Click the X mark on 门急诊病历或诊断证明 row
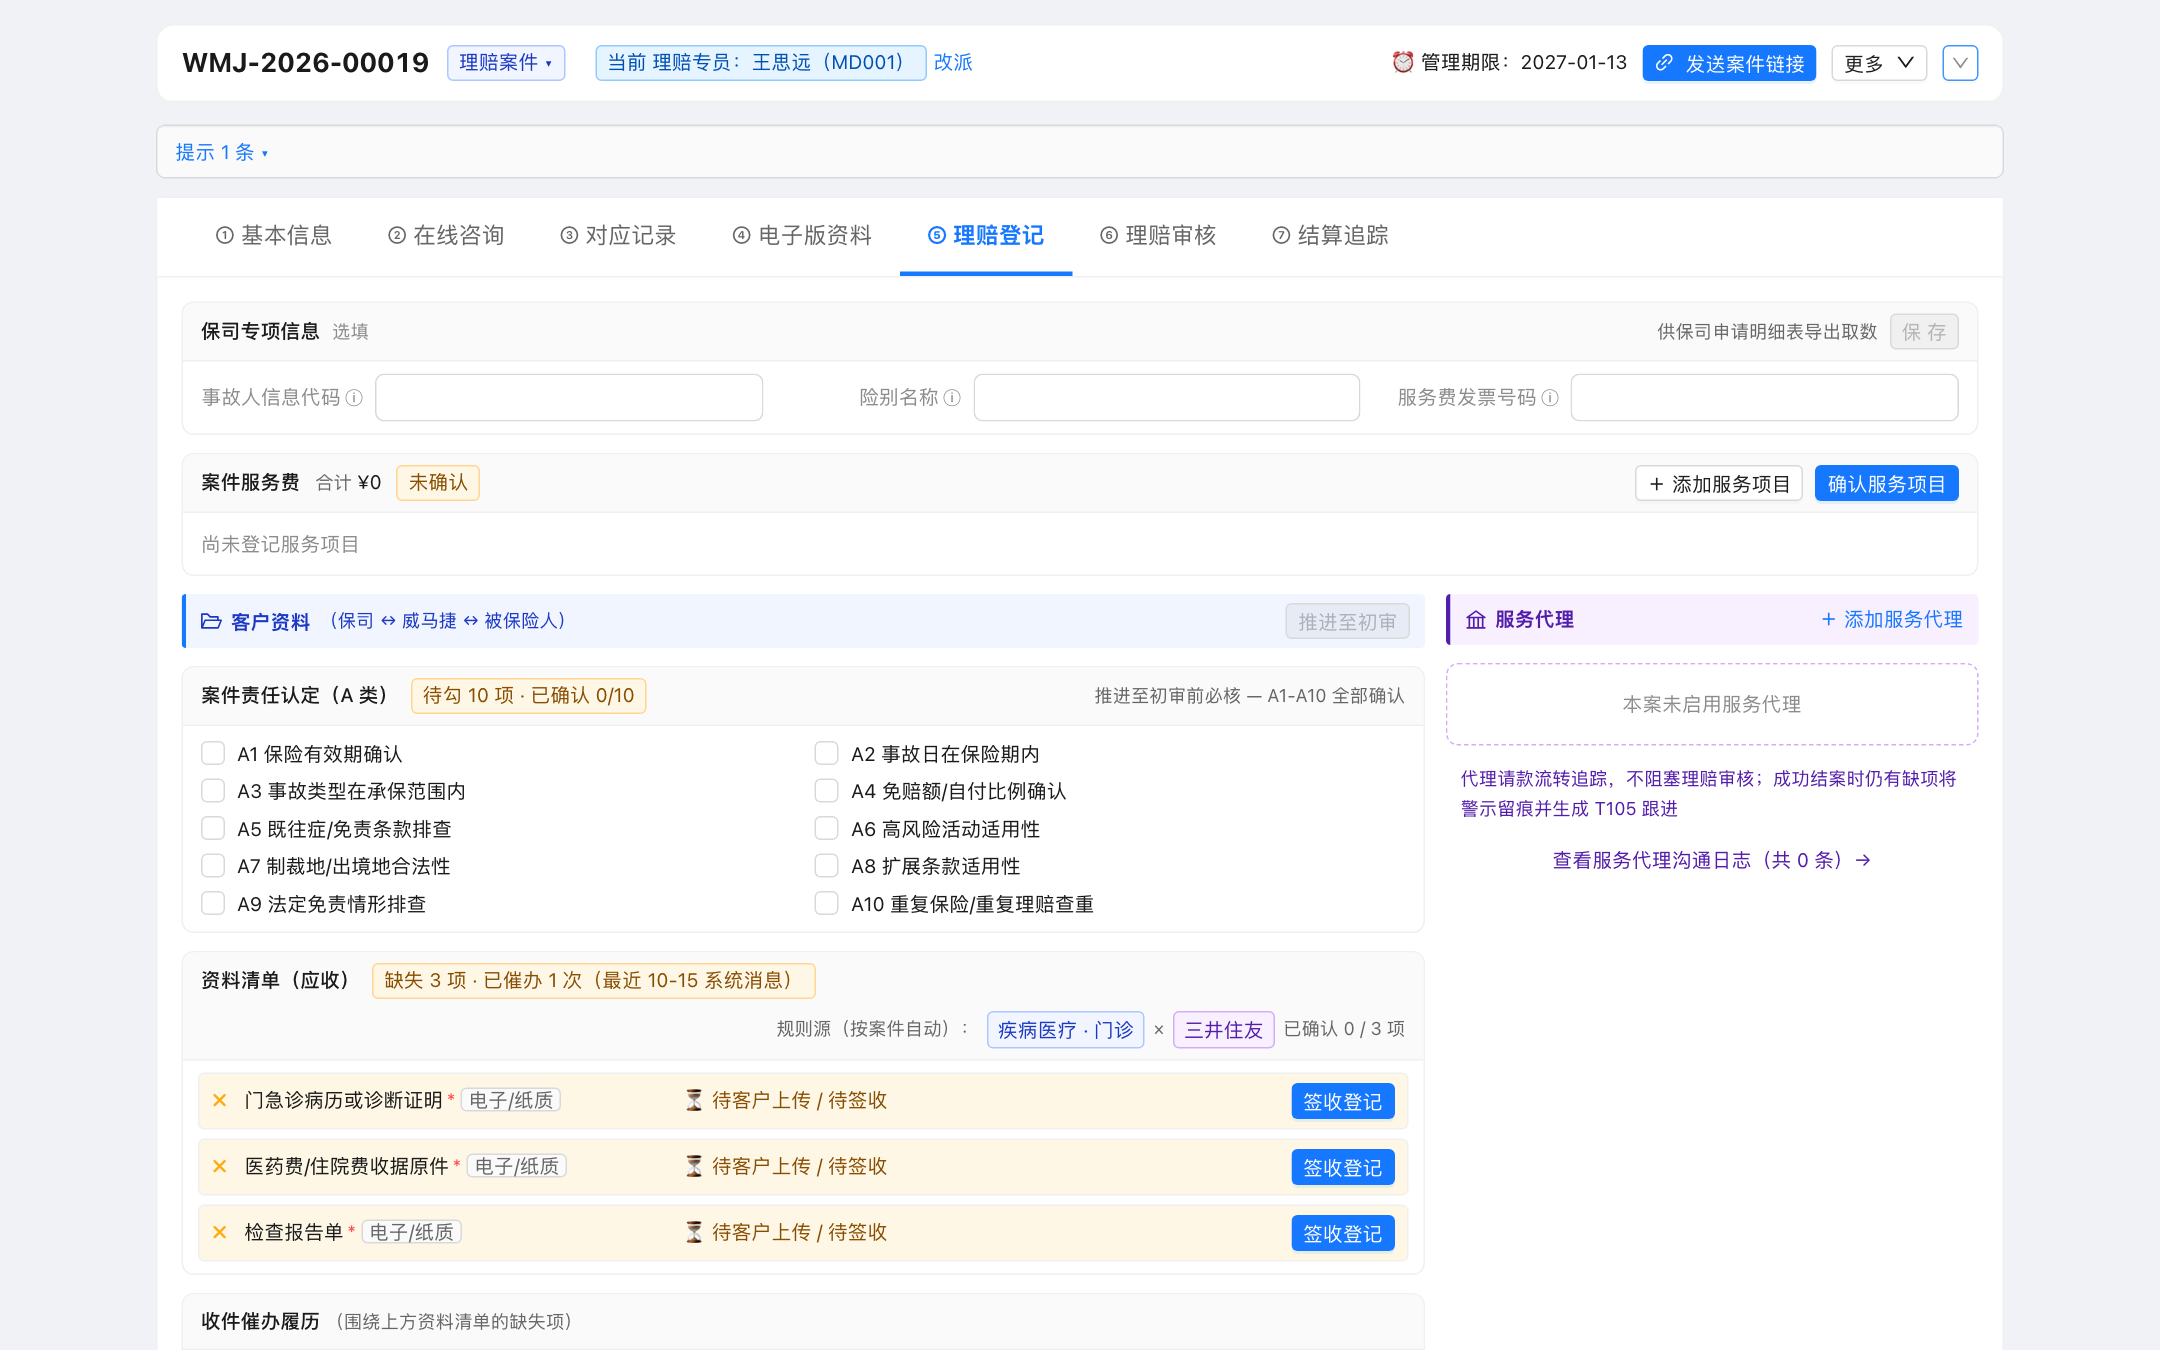 pyautogui.click(x=220, y=1100)
